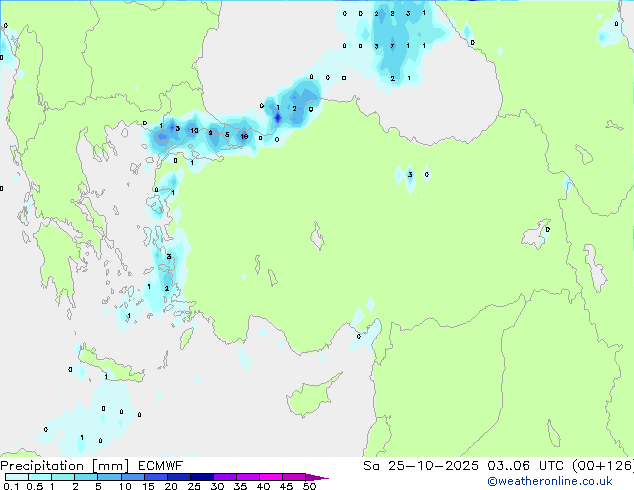Click the "(00+126)" forecast offset text
634x490 pixels.
coord(603,466)
